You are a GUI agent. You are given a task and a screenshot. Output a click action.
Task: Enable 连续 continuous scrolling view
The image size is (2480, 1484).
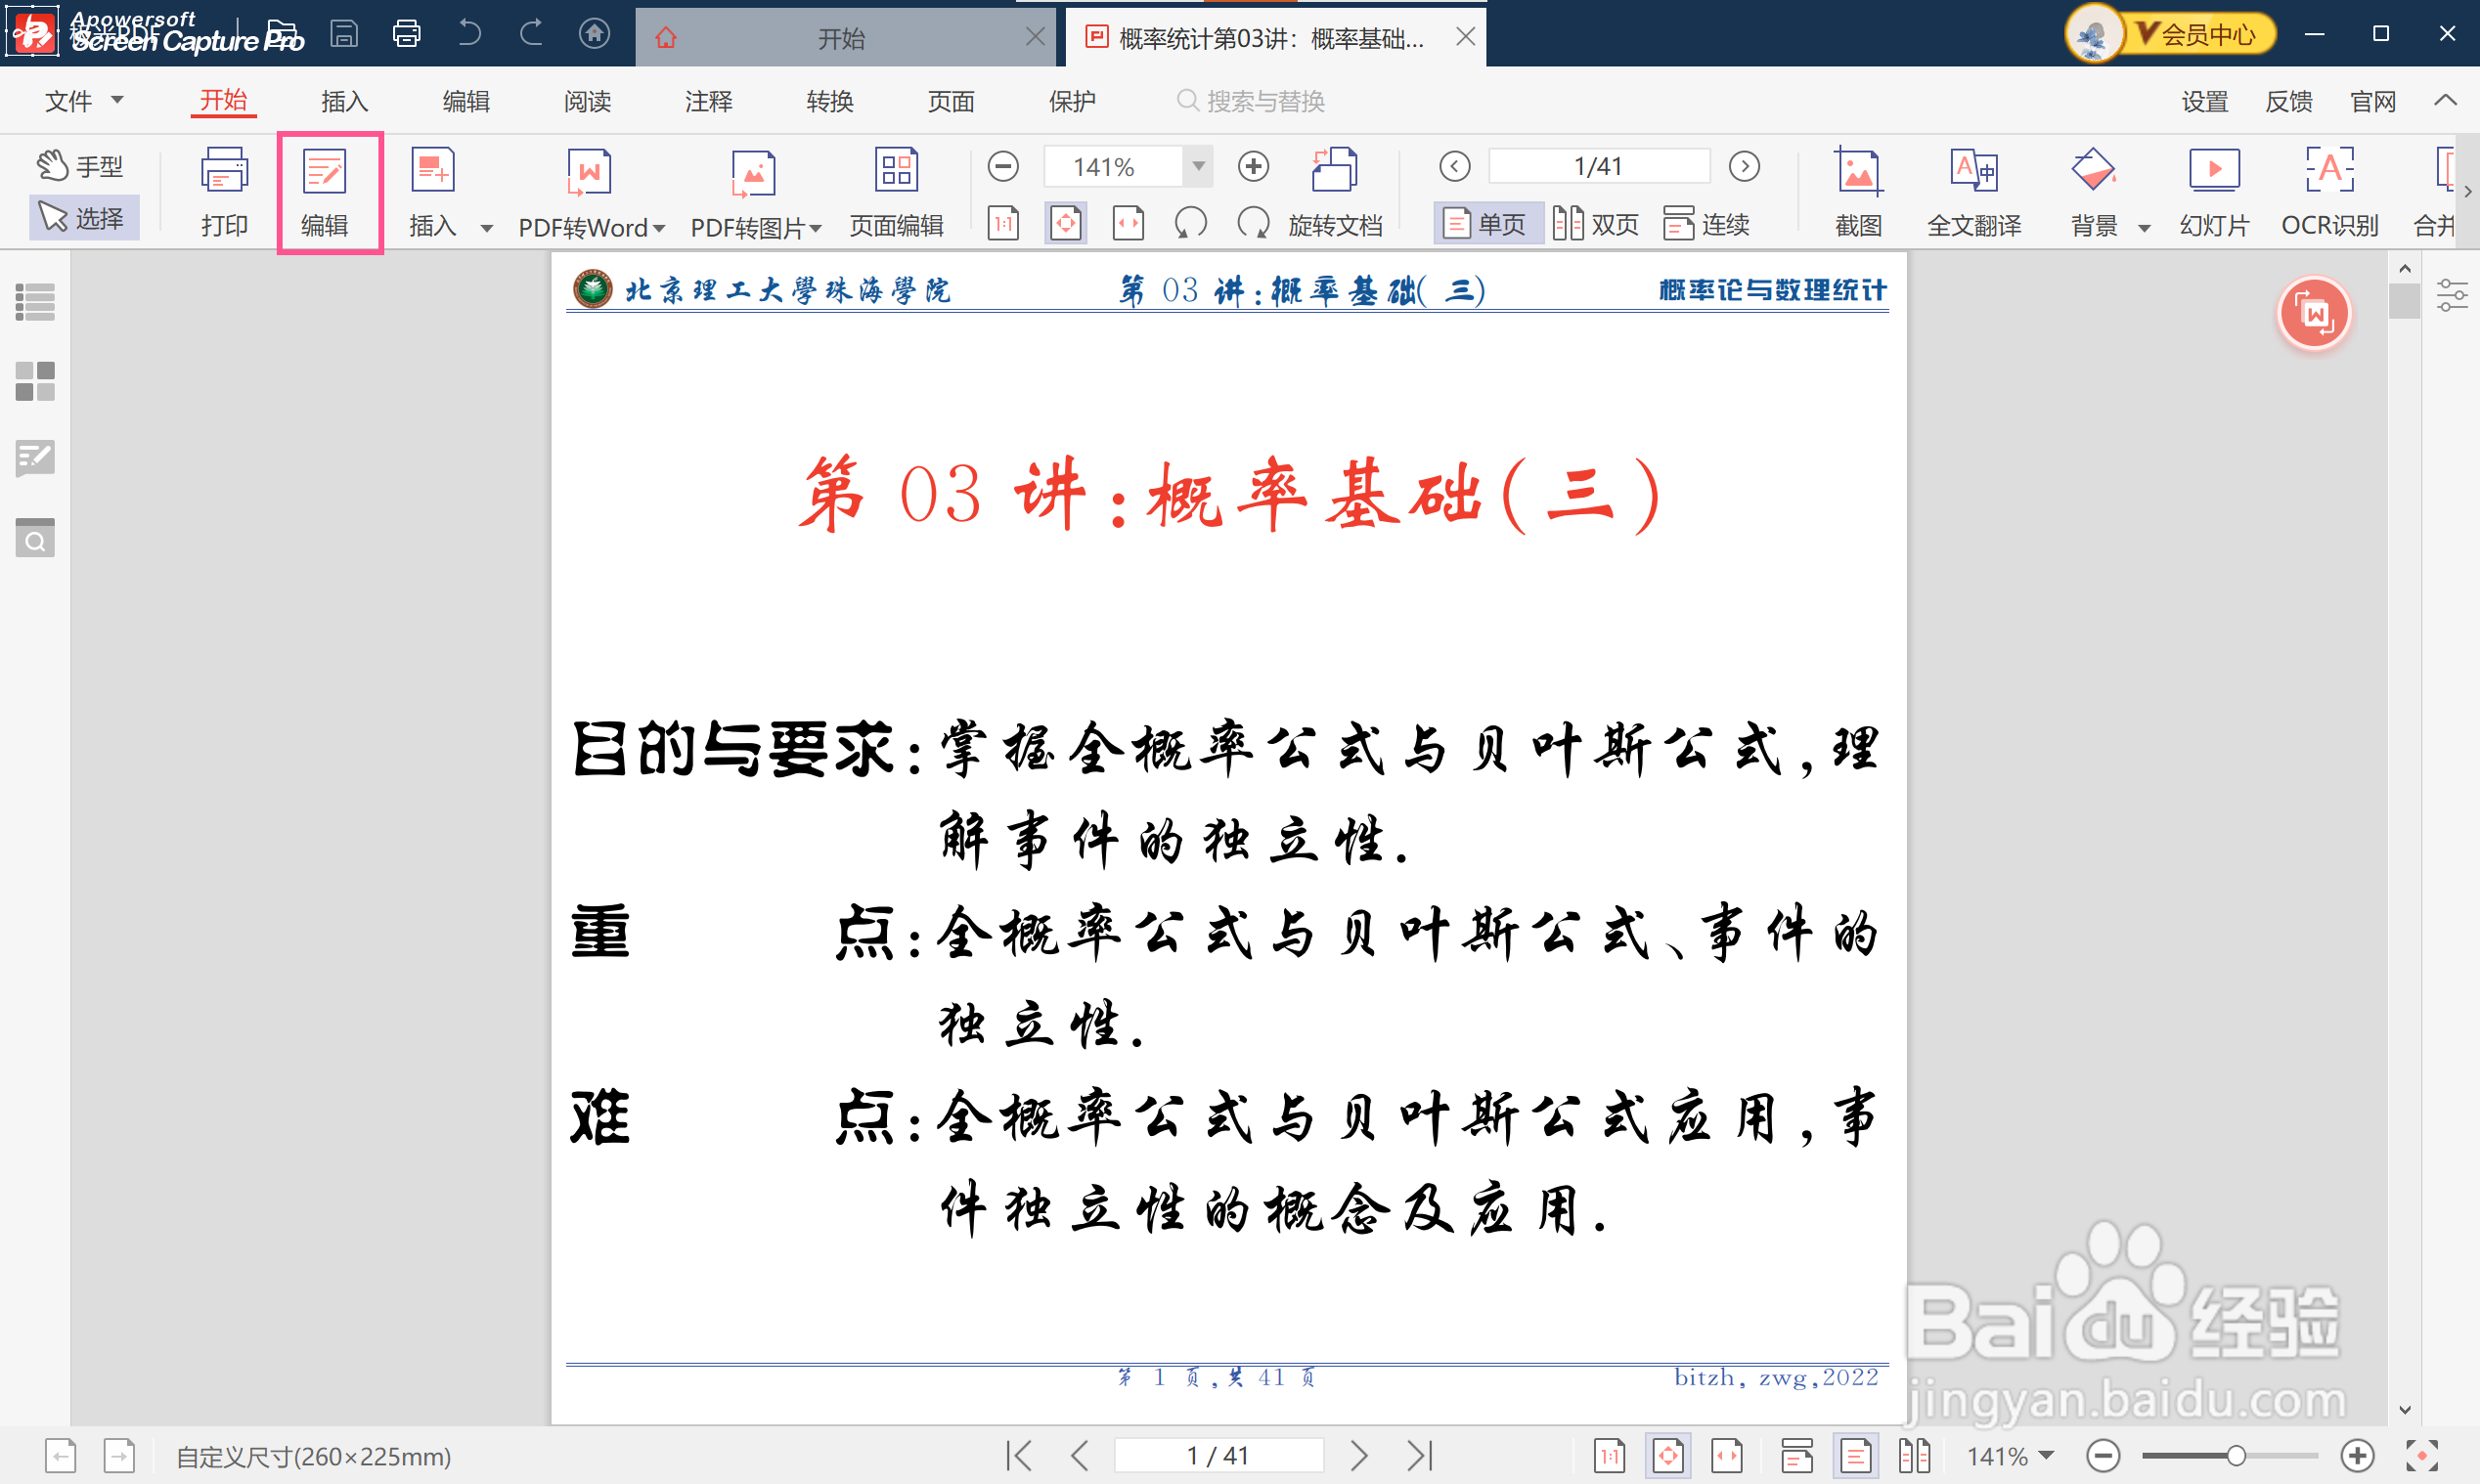1707,223
